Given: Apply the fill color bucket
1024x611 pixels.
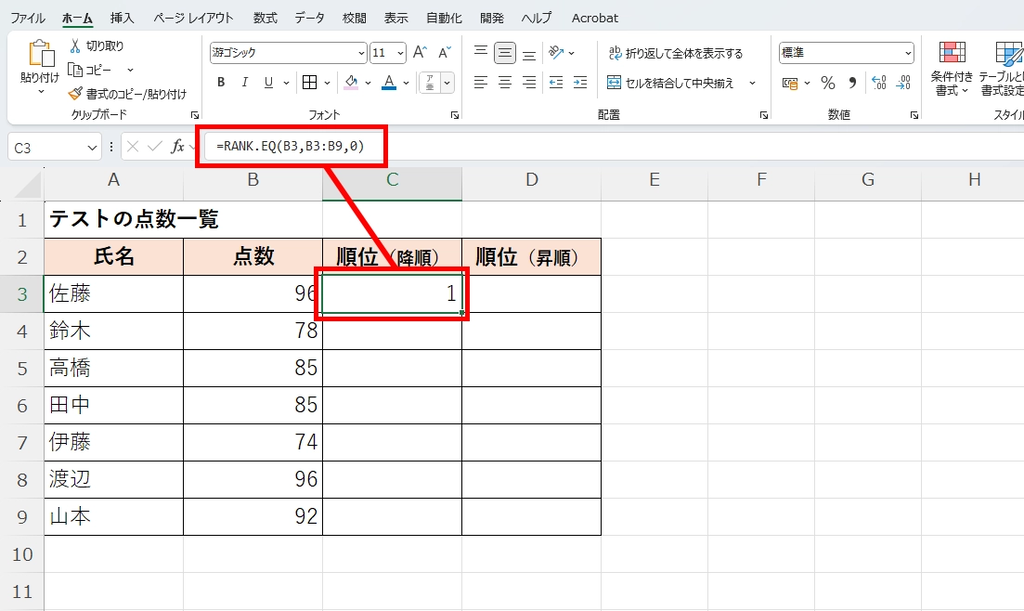Looking at the screenshot, I should click(351, 82).
